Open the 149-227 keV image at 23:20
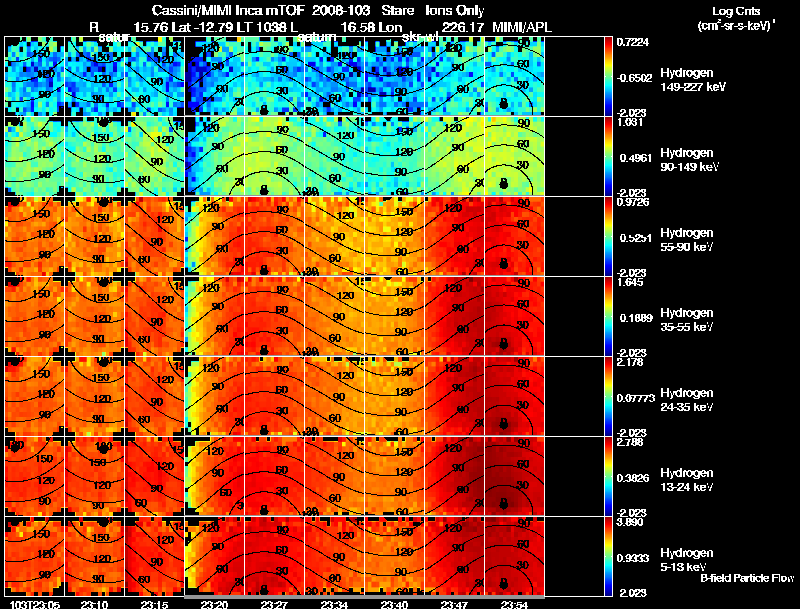The width and height of the screenshot is (800, 609). point(214,76)
